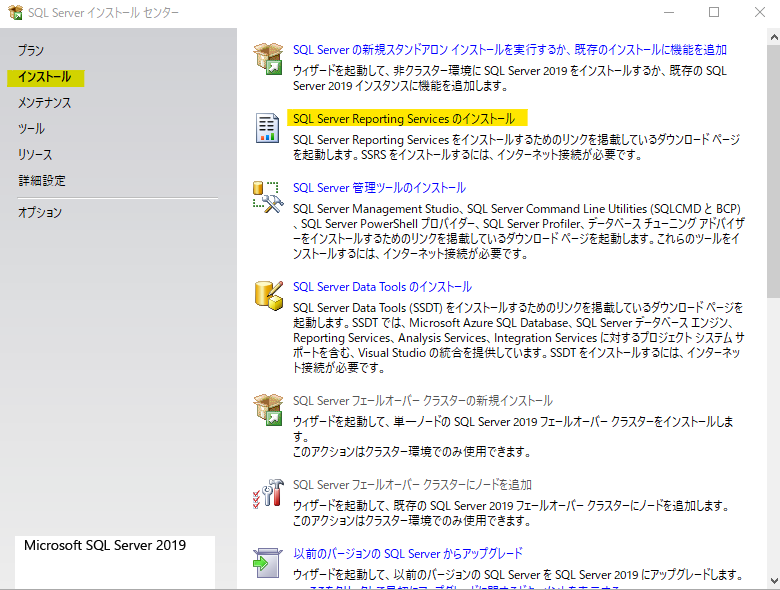780x590 pixels.
Task: Go to リソース section
Action: 35,155
